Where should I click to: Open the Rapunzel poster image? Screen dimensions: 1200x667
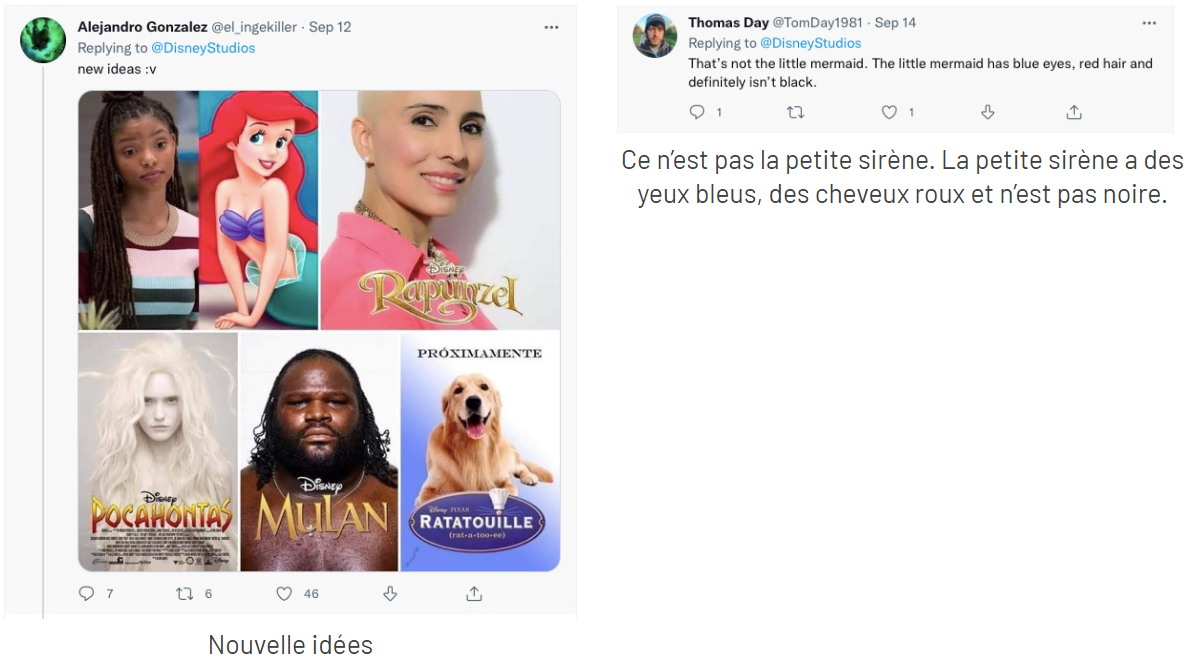tap(440, 210)
